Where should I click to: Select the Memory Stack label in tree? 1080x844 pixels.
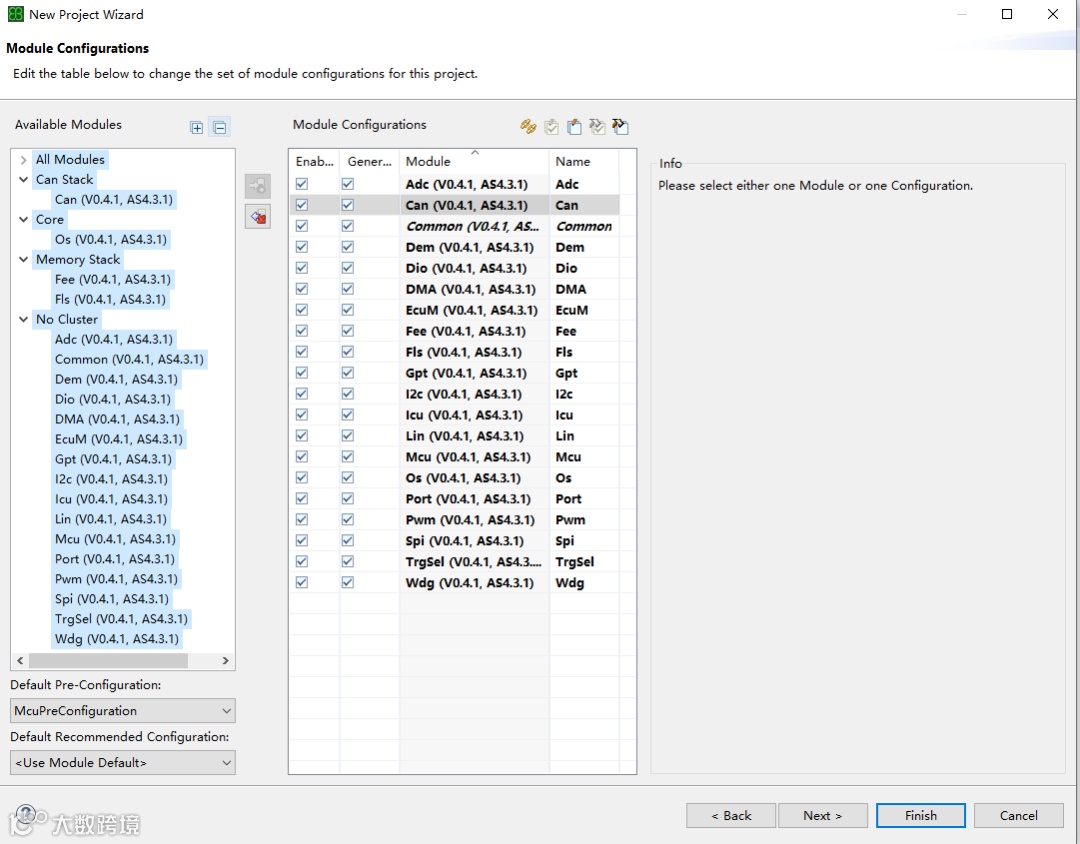click(78, 260)
